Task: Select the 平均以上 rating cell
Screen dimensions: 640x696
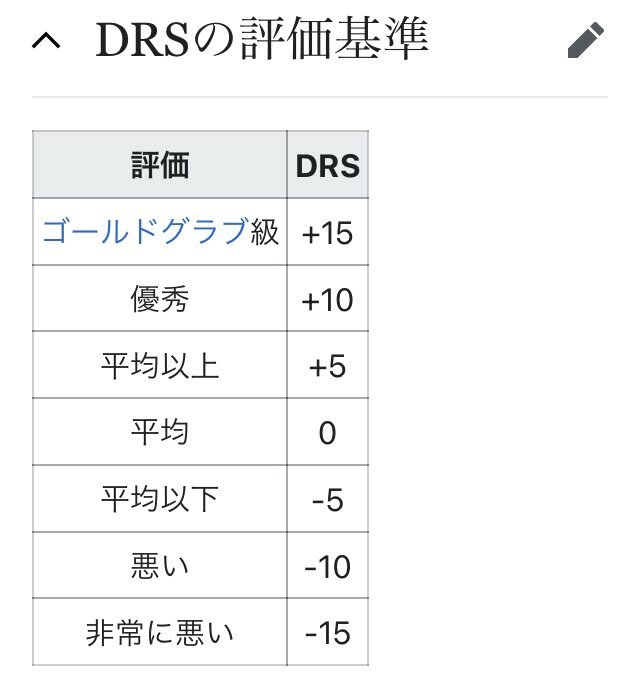Action: (x=160, y=365)
